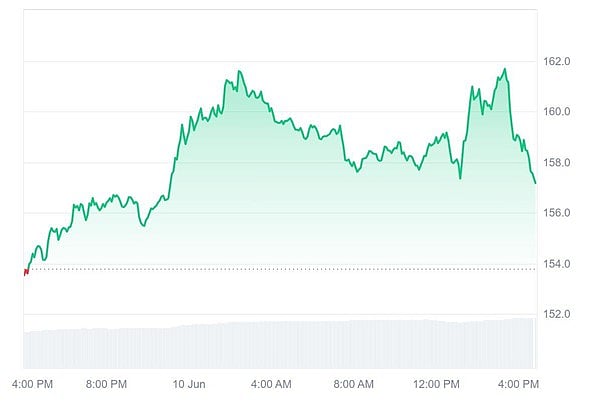Click the volume bars below the chart
This screenshot has height=401, width=602.
point(280,343)
